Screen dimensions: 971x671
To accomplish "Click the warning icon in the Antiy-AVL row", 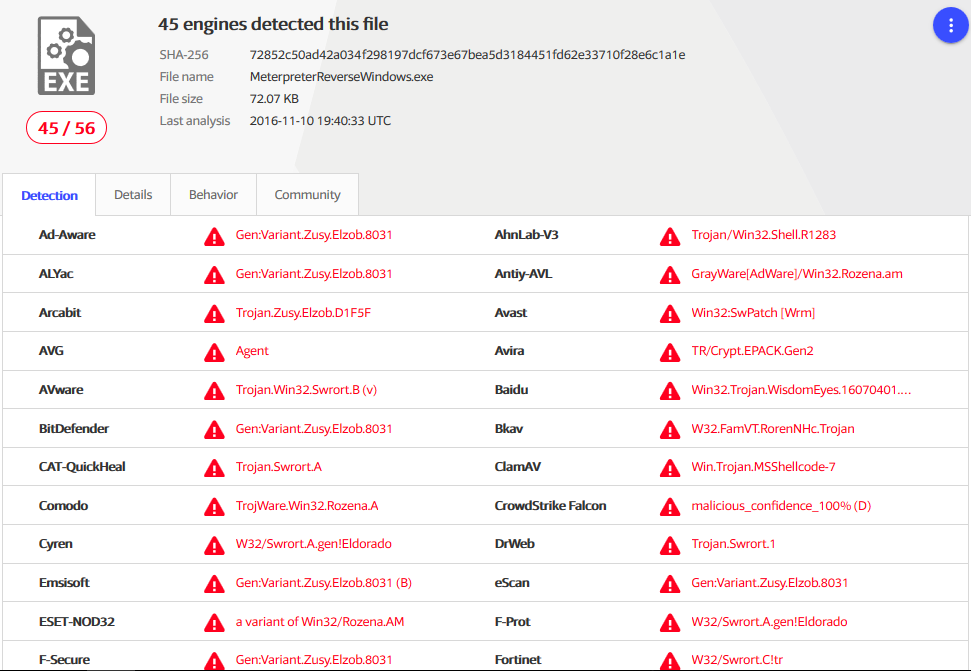I will pos(670,275).
